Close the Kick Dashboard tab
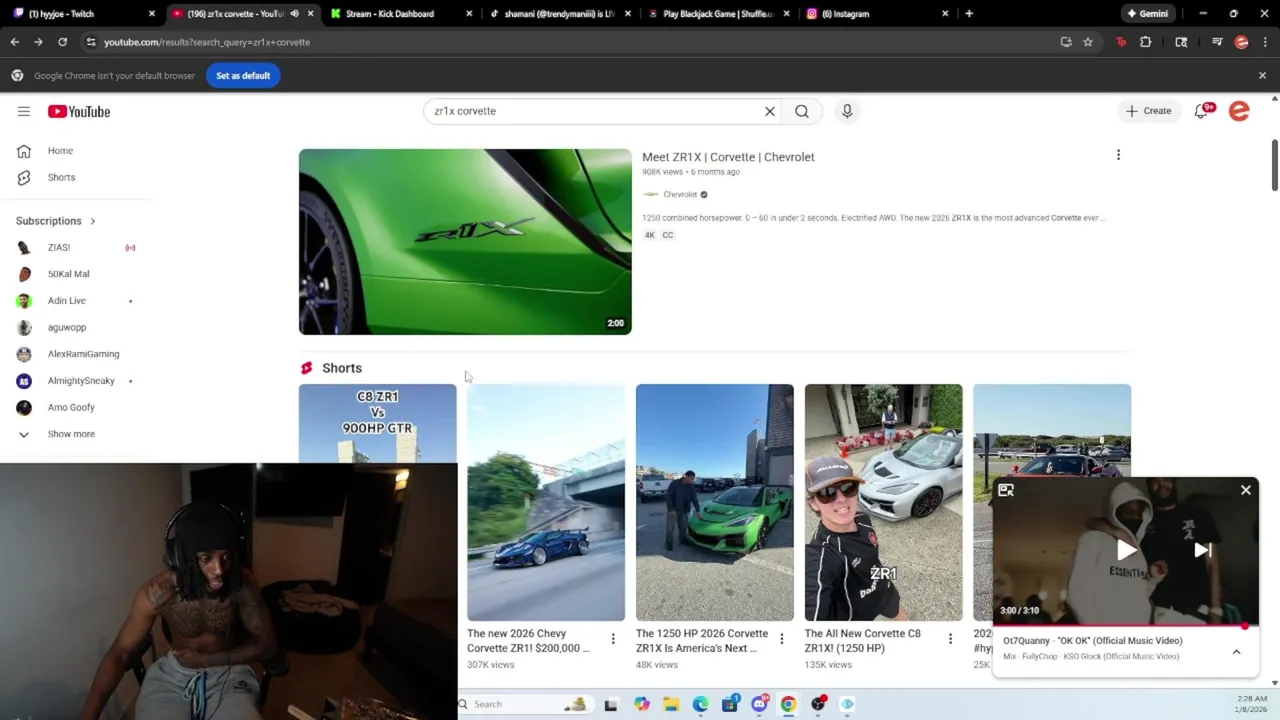The image size is (1280, 720). (x=469, y=14)
